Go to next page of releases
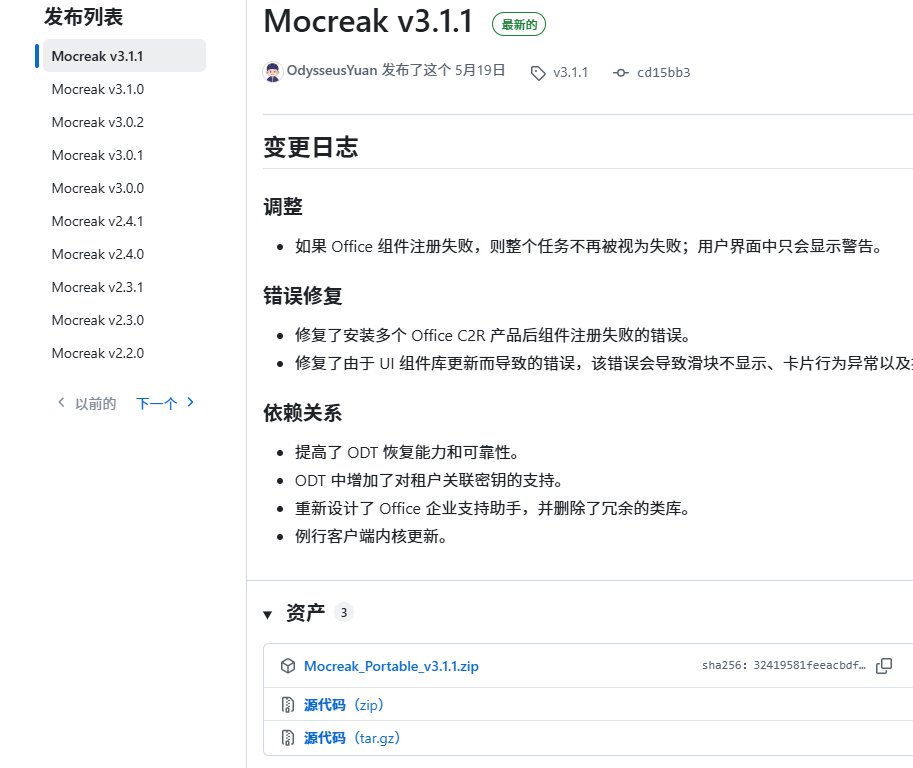913x768 pixels. coord(165,403)
